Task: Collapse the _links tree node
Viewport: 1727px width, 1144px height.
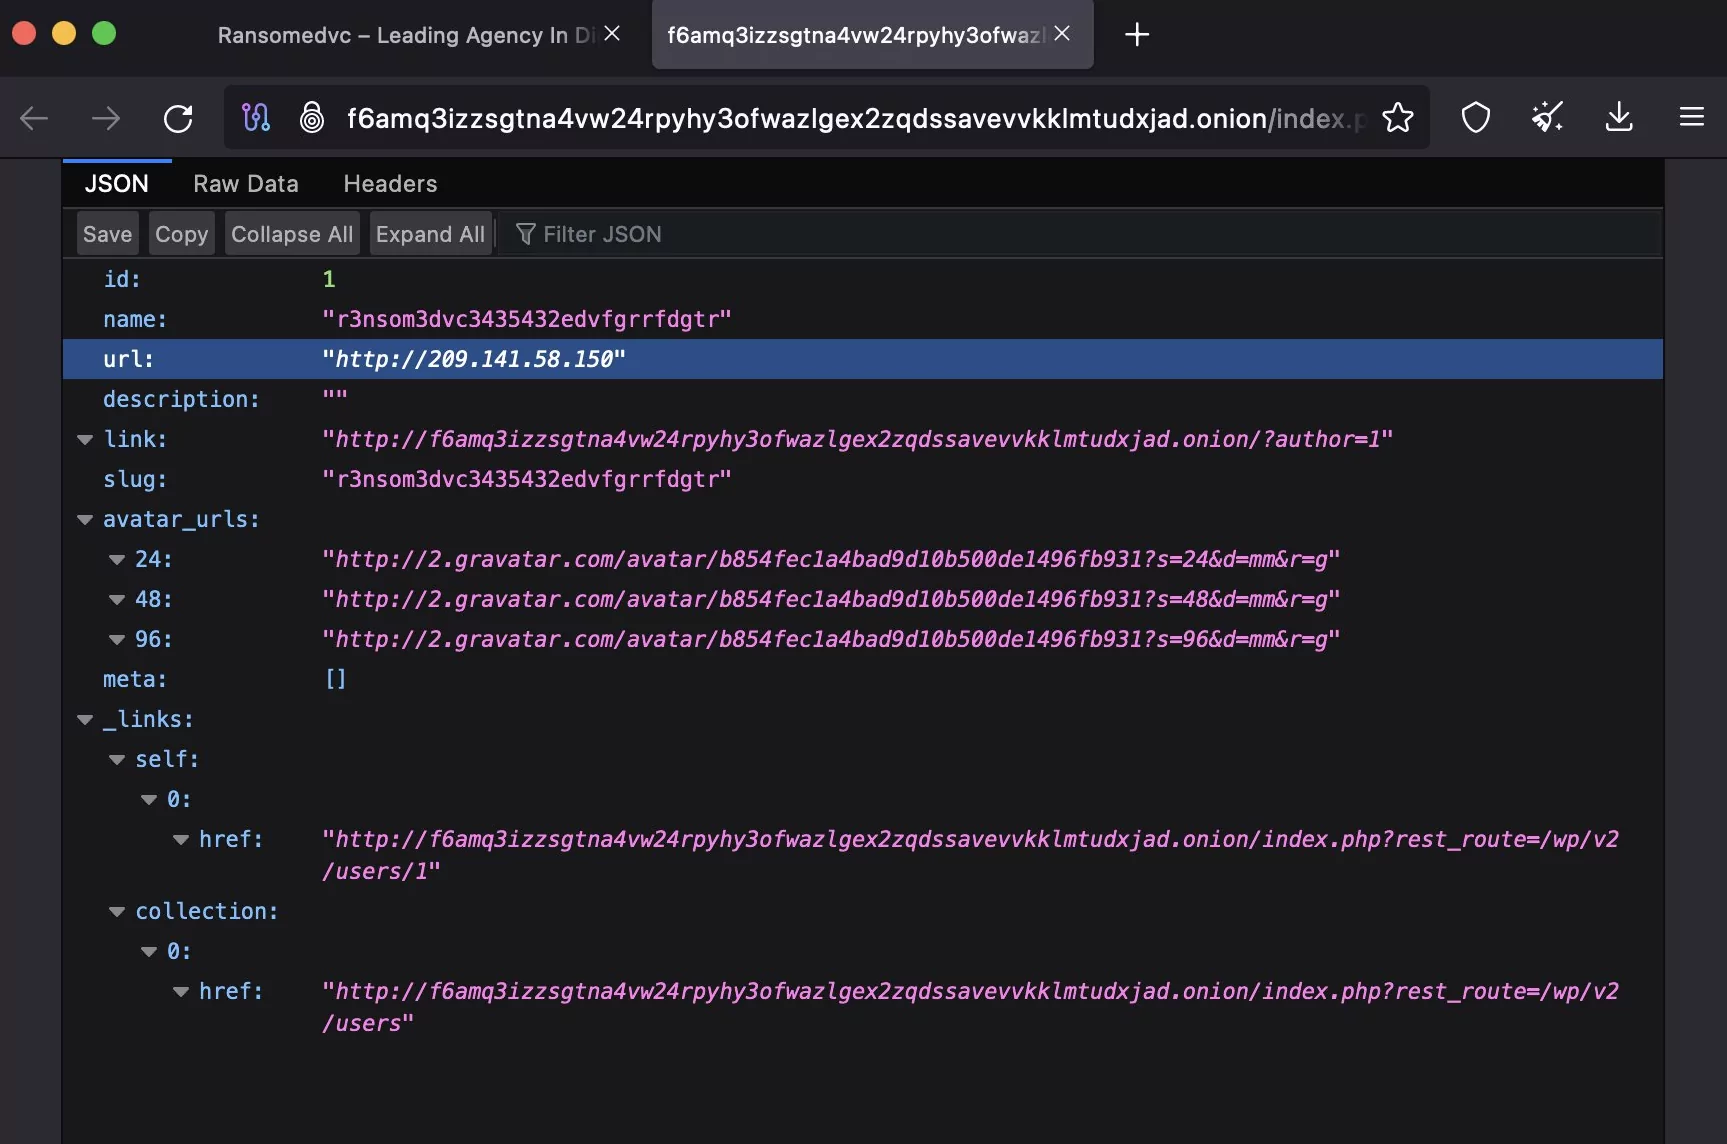Action: tap(85, 720)
